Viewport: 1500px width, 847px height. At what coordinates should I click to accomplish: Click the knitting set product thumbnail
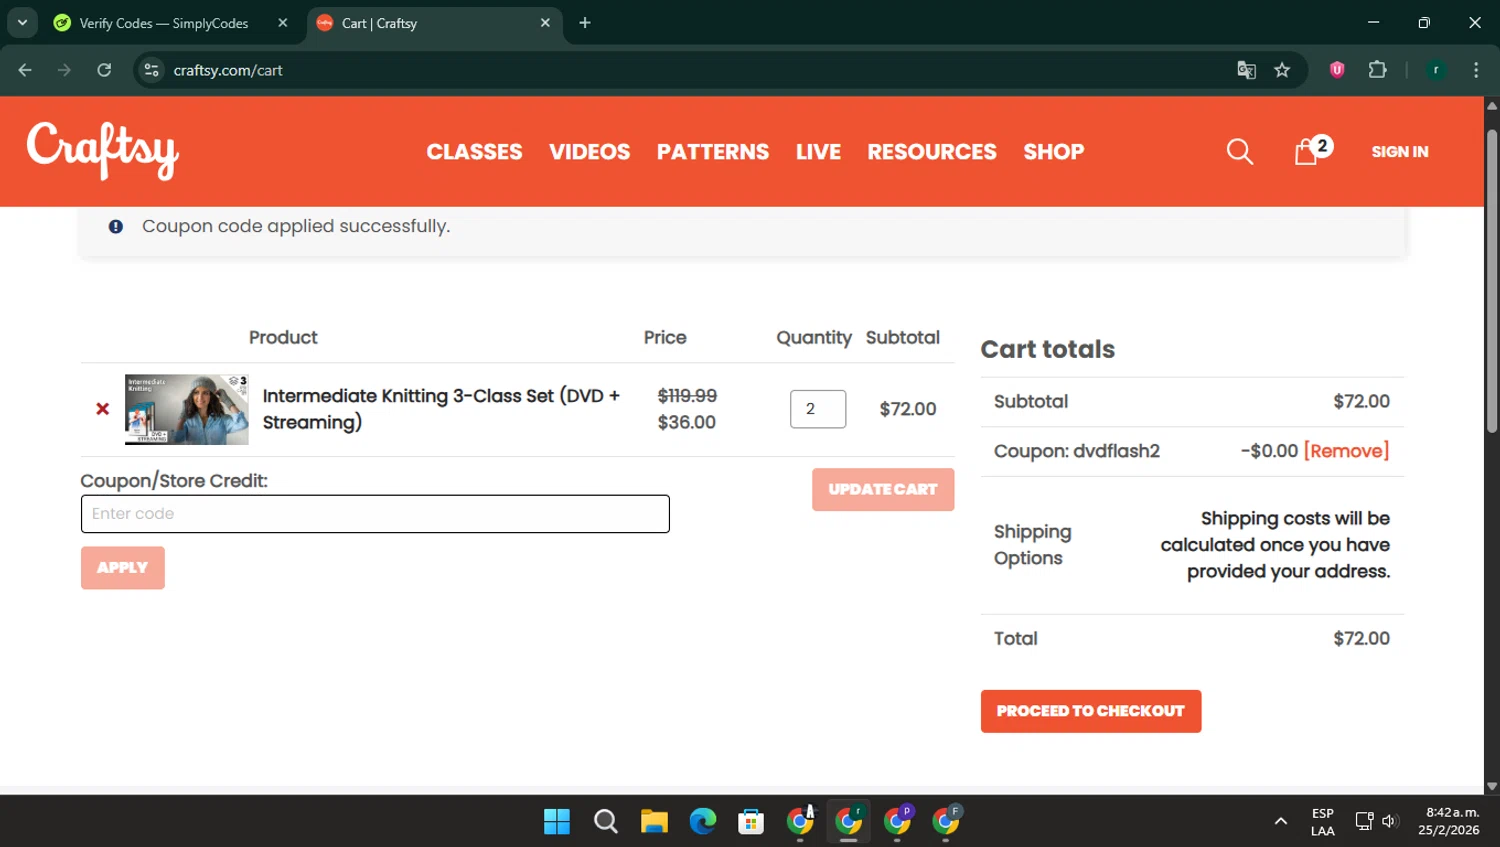(x=186, y=409)
